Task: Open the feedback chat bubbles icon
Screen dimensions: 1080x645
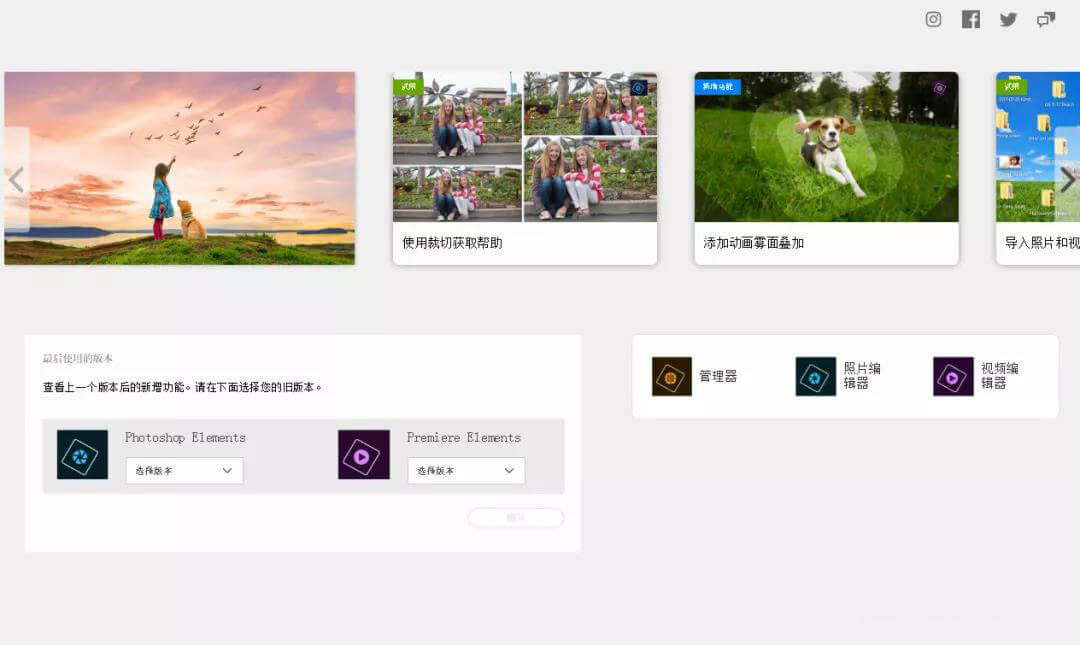Action: point(1046,19)
